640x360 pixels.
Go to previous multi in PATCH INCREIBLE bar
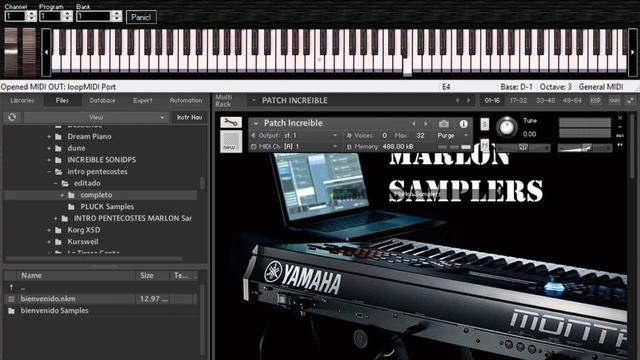click(457, 100)
